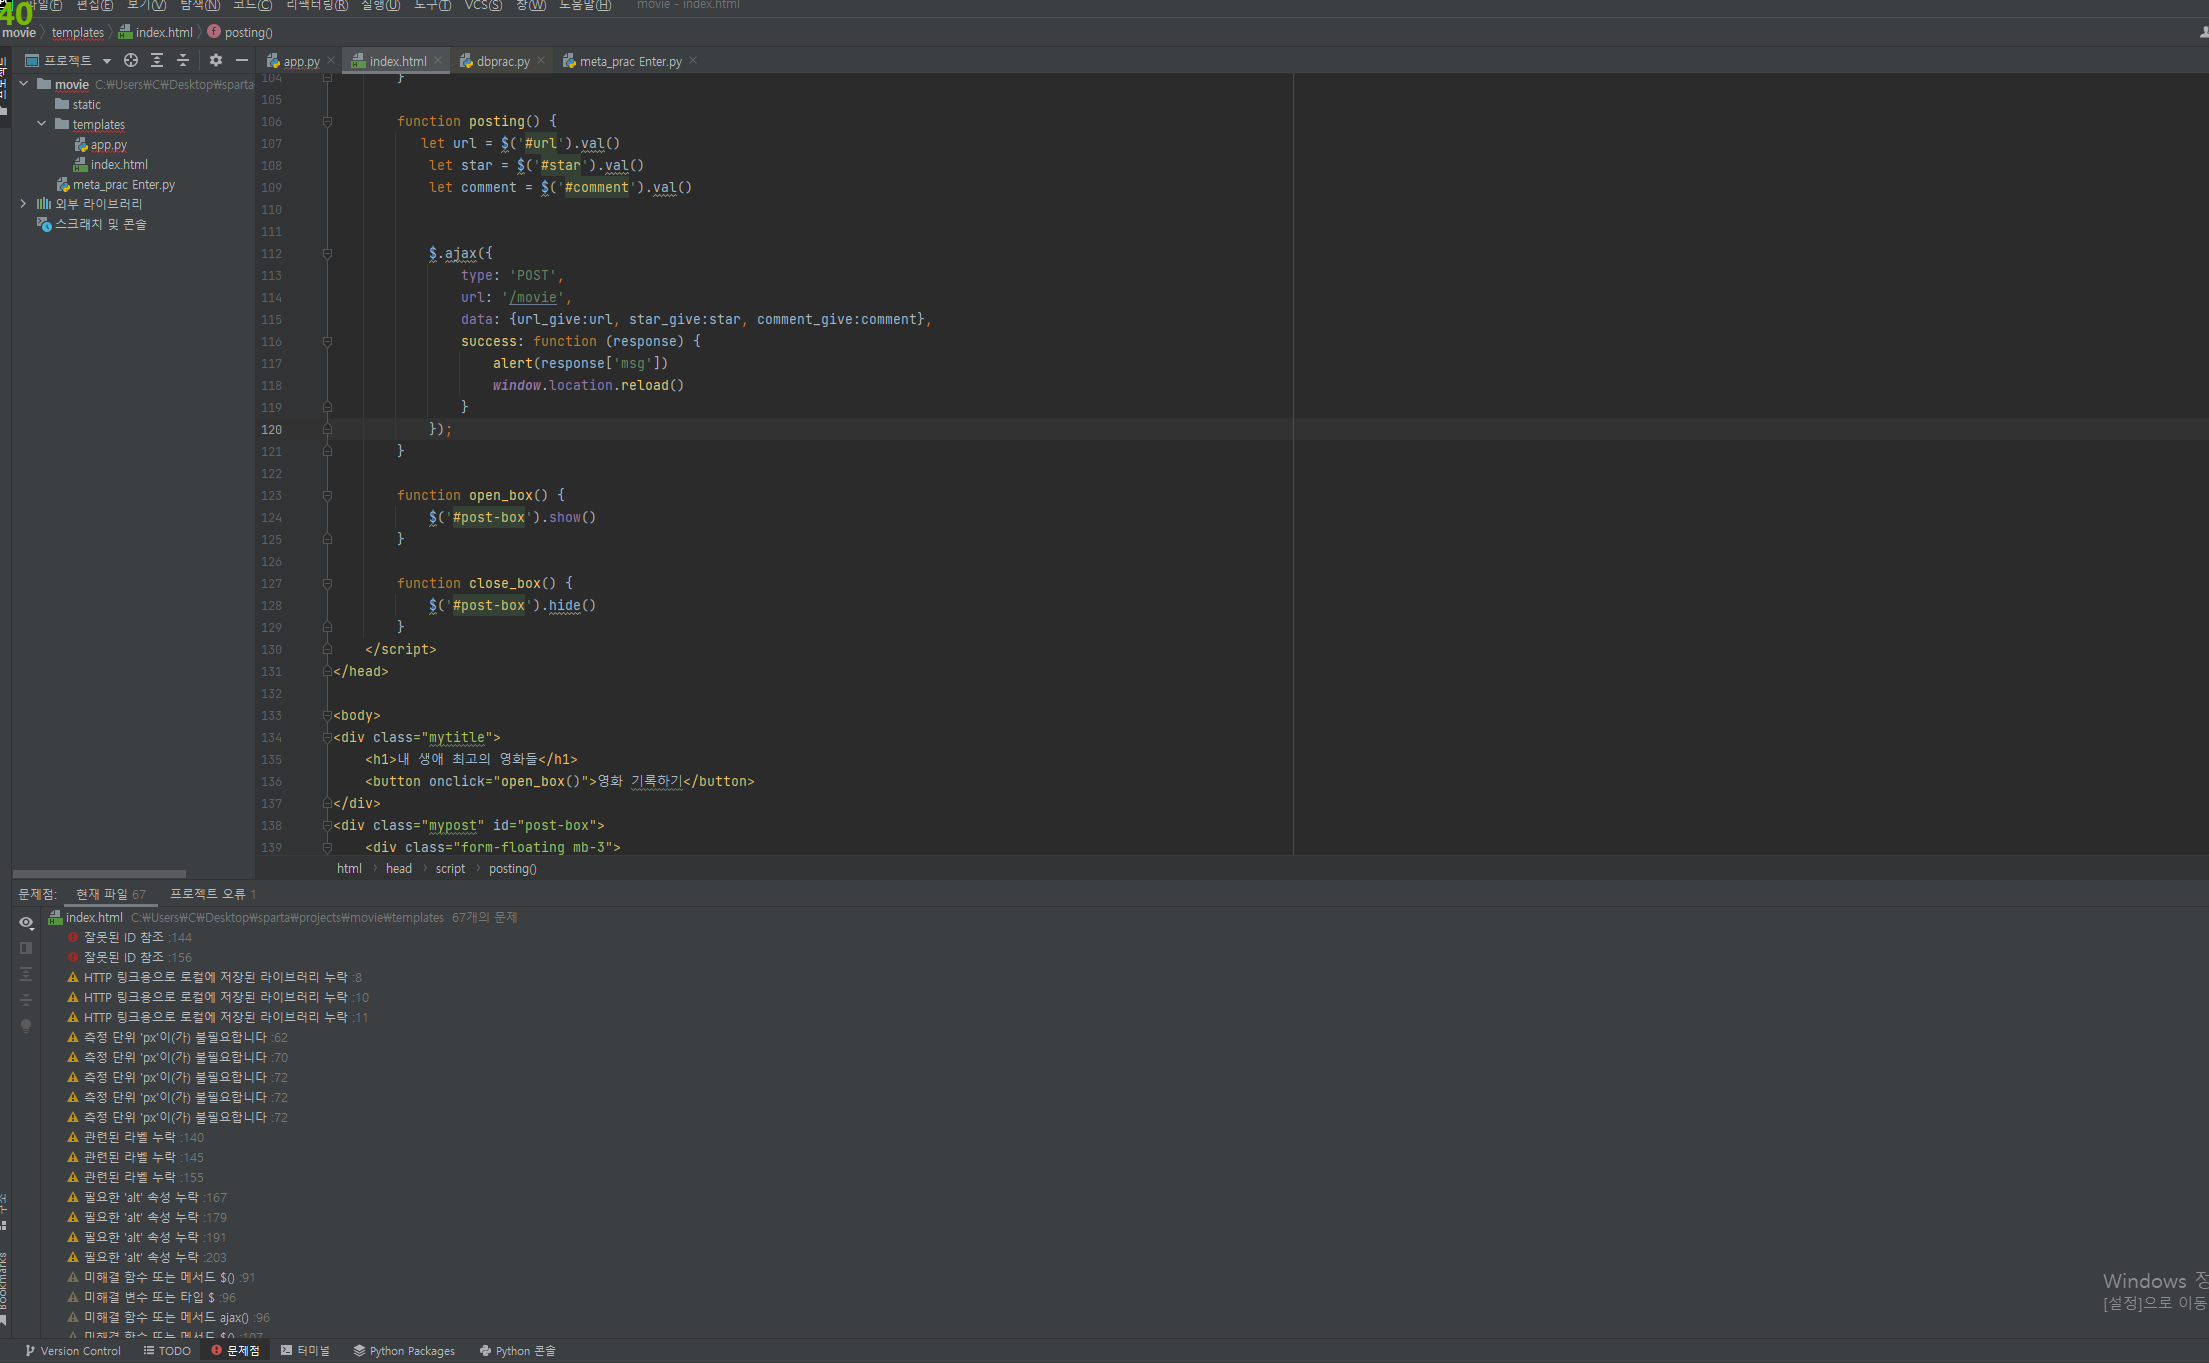This screenshot has height=1363, width=2209.
Task: Click html in the editor breadcrumb bar
Action: click(x=349, y=869)
